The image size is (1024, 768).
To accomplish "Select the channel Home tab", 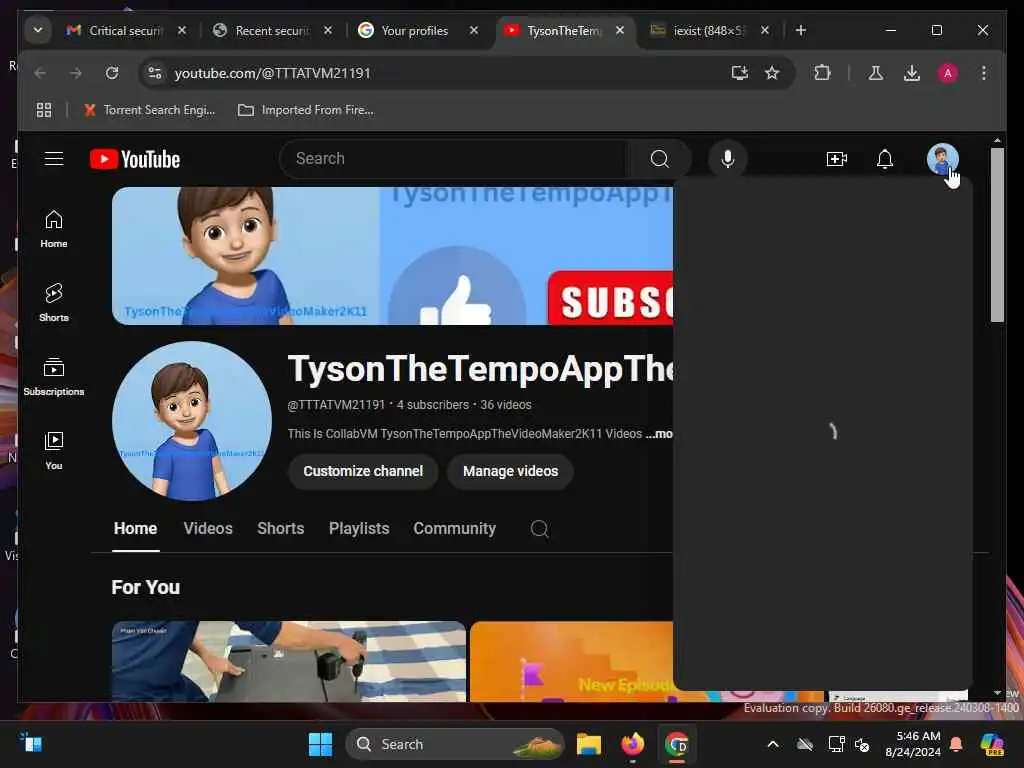I will coord(135,528).
